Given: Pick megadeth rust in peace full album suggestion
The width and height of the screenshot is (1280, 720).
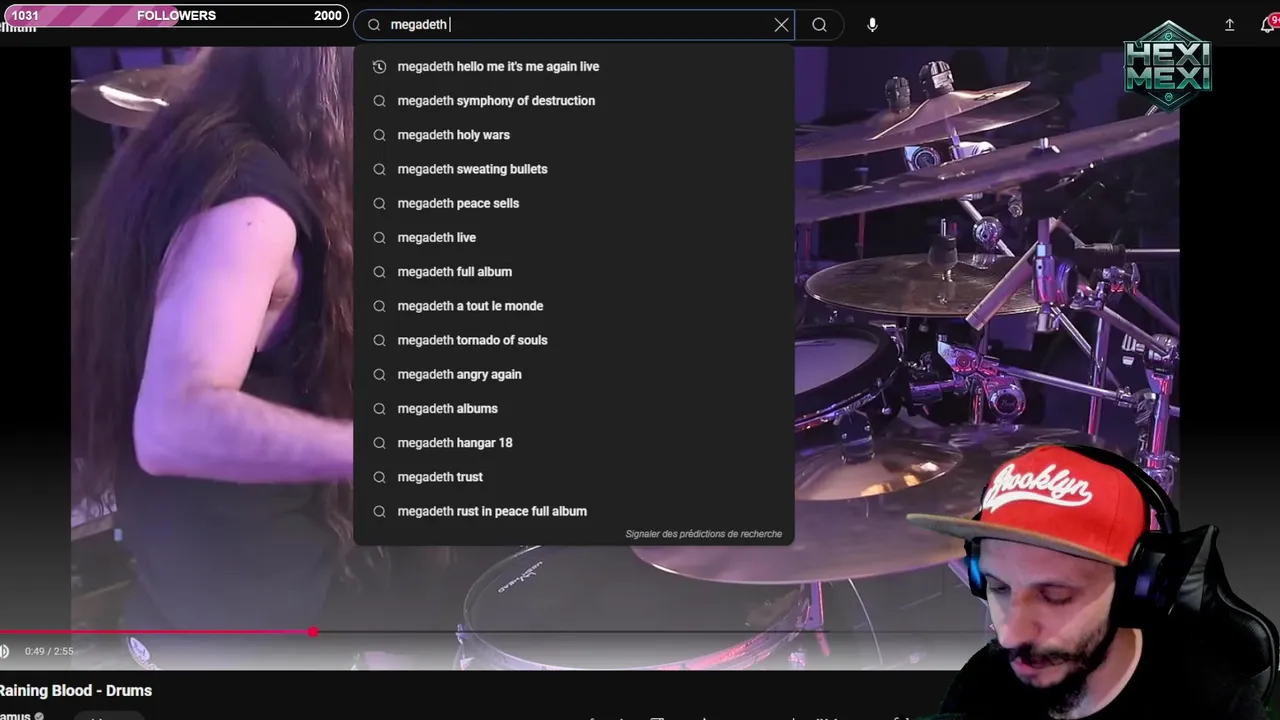Looking at the screenshot, I should (x=574, y=511).
